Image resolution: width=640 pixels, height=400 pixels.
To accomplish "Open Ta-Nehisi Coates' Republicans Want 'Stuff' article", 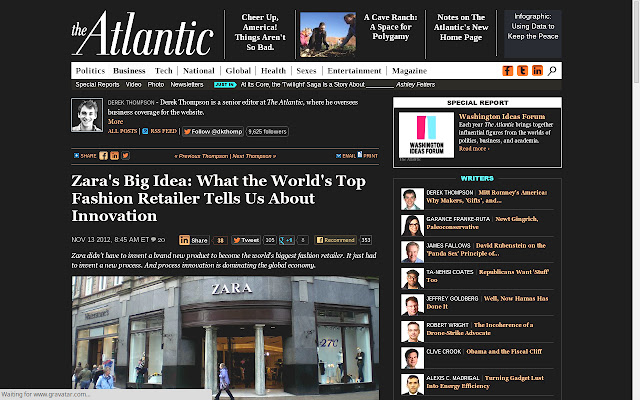I will tap(487, 276).
